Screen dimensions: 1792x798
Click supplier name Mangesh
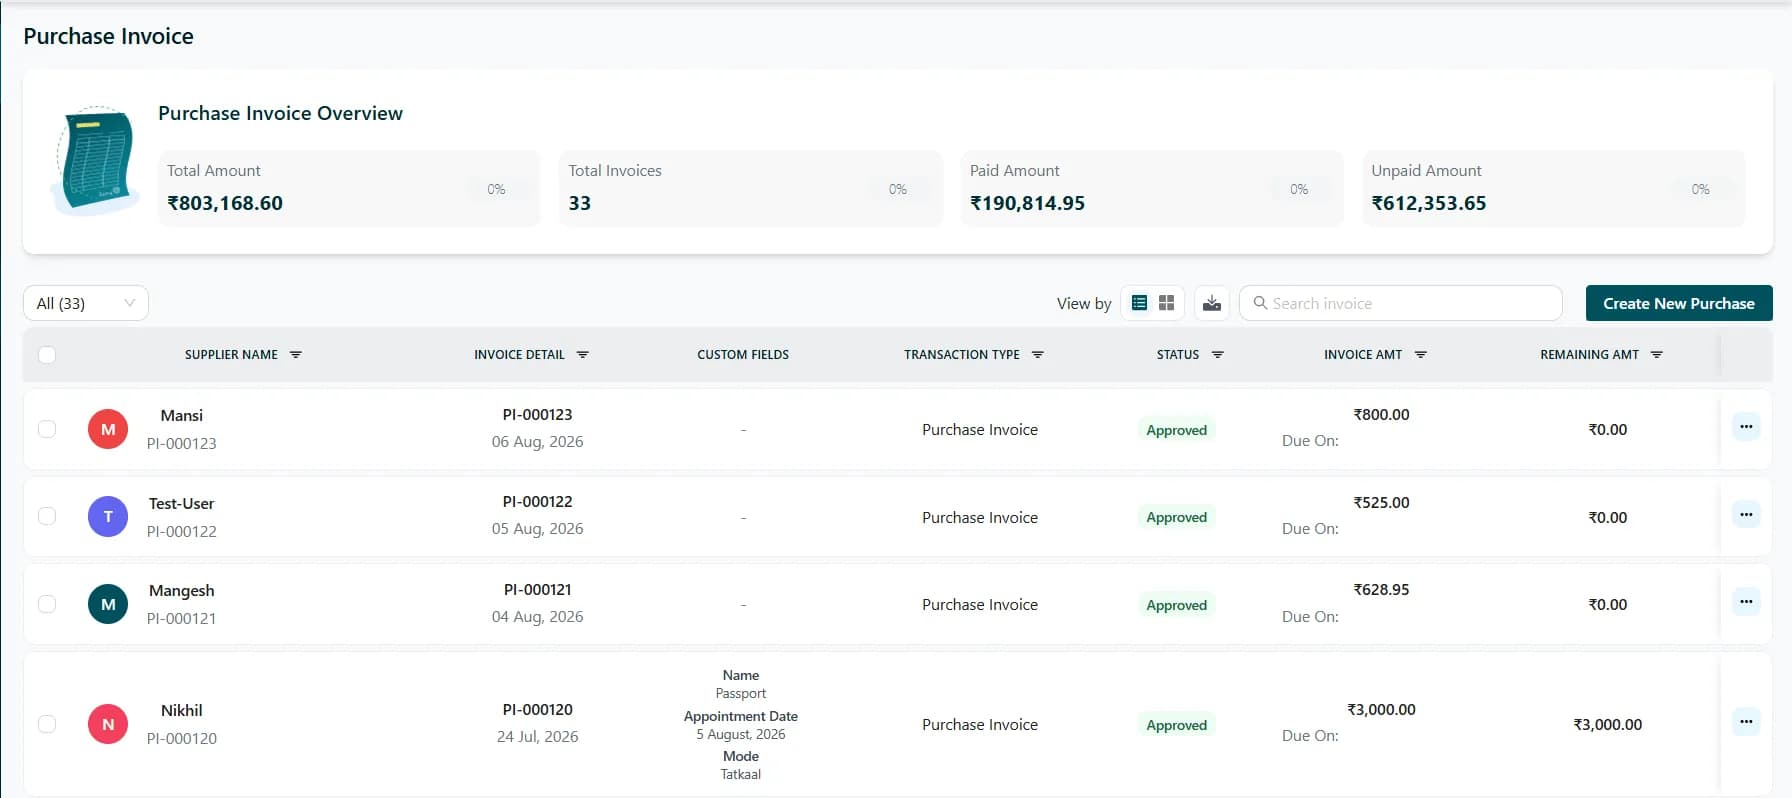click(x=182, y=591)
